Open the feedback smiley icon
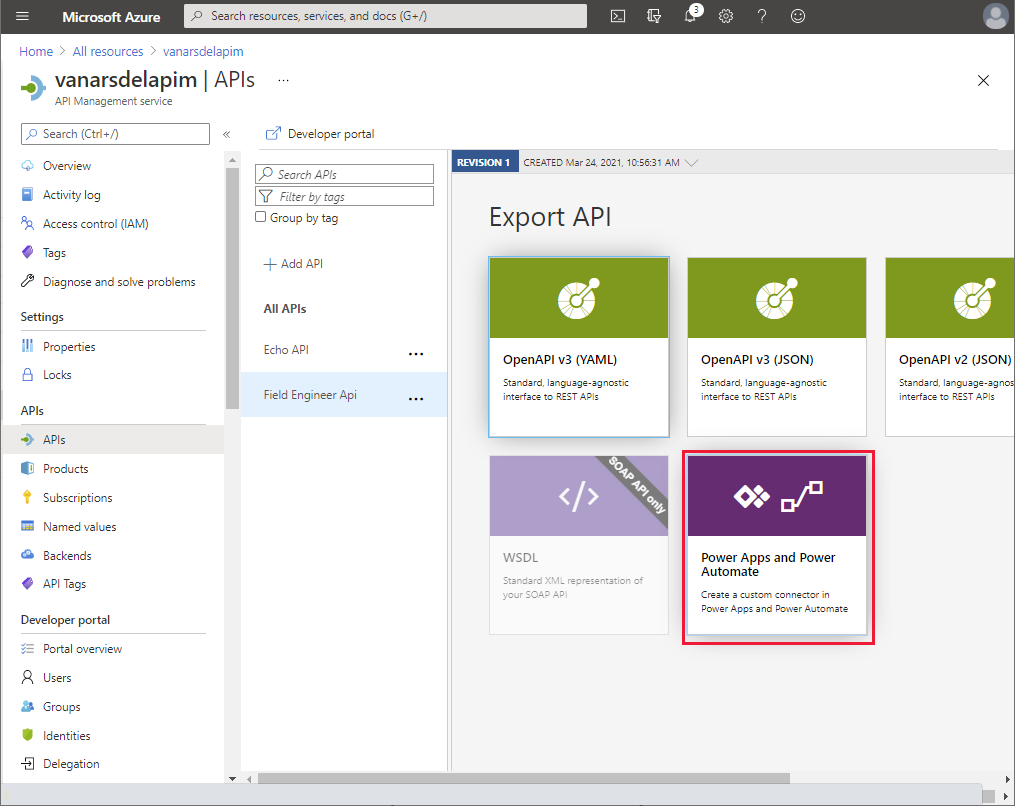 [798, 16]
